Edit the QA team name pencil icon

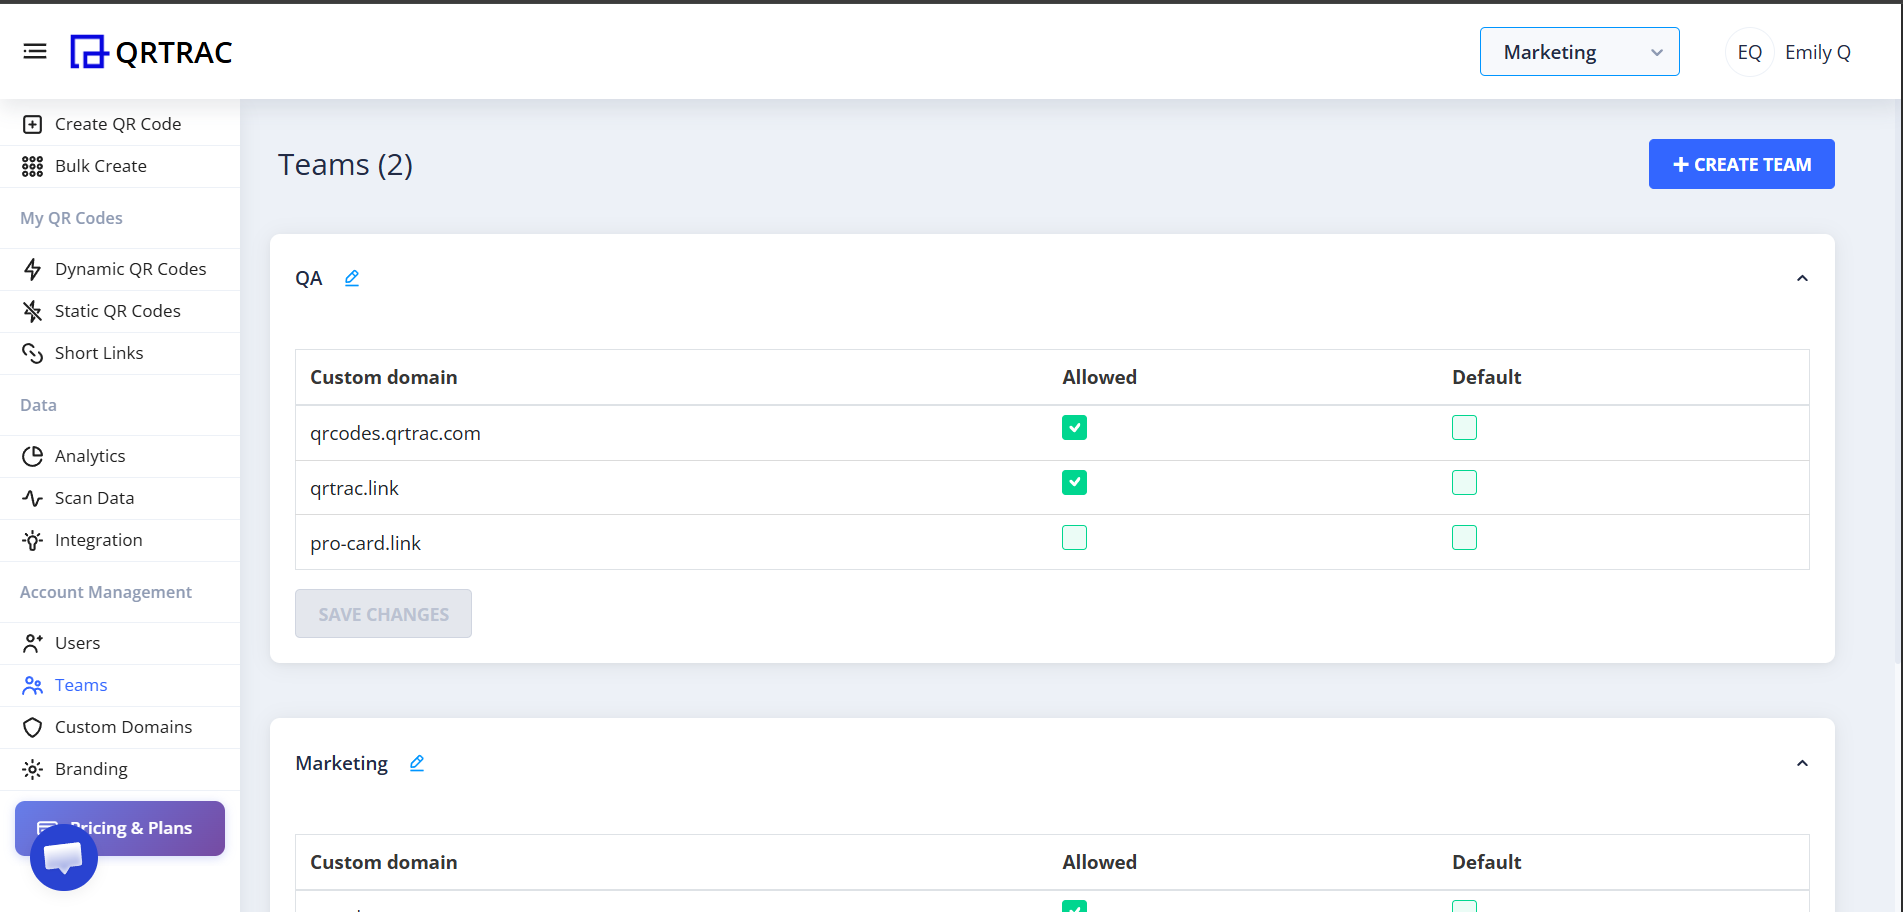click(352, 278)
